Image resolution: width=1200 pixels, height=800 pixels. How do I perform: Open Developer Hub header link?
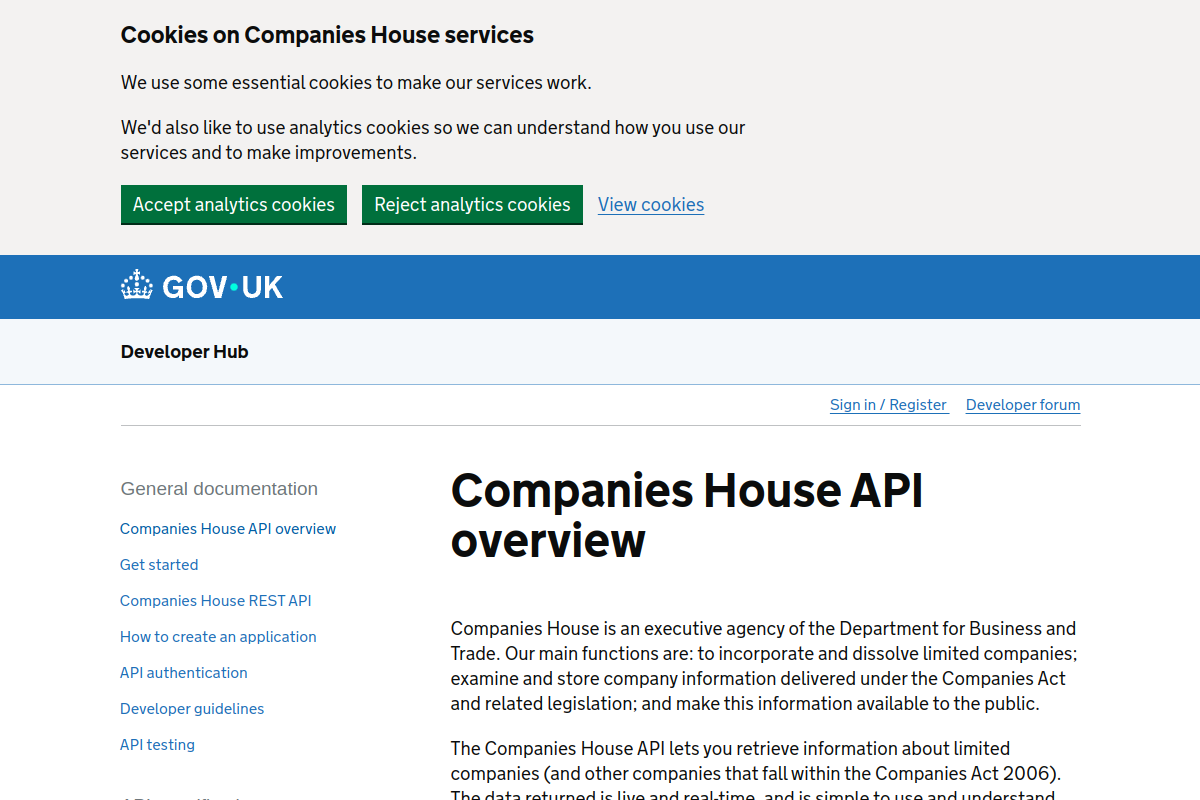184,352
